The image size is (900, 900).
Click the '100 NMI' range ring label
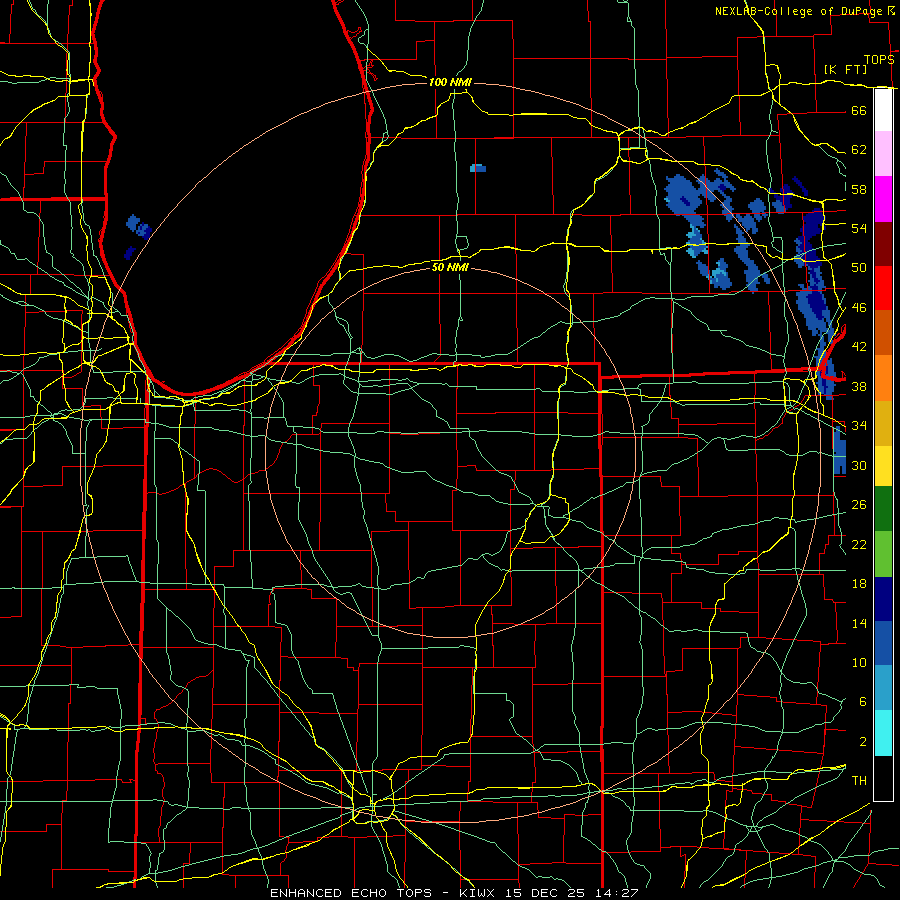(x=450, y=82)
